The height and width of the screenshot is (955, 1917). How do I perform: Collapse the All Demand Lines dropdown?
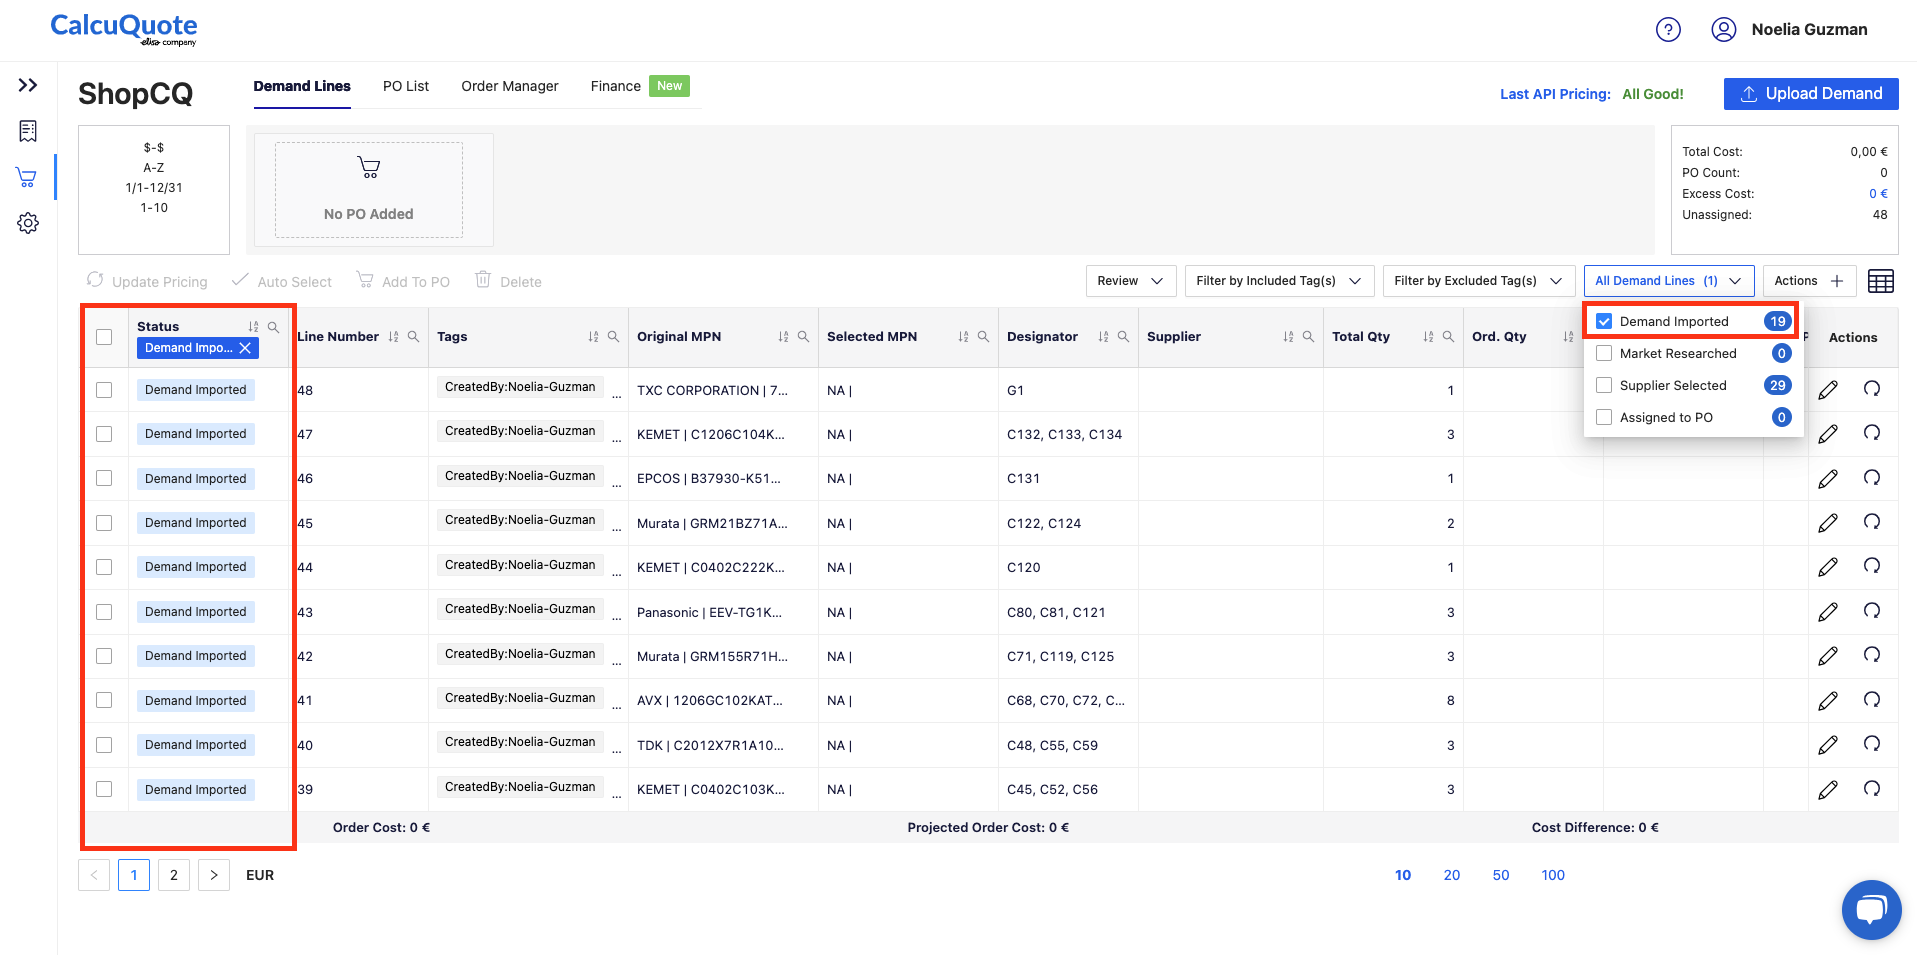click(1669, 281)
